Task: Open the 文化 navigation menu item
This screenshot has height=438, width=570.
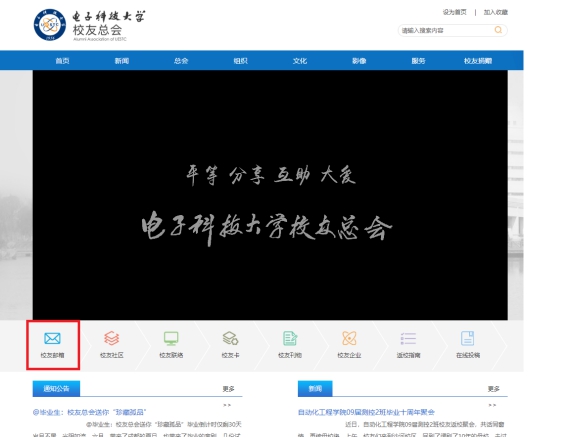Action: click(x=300, y=61)
